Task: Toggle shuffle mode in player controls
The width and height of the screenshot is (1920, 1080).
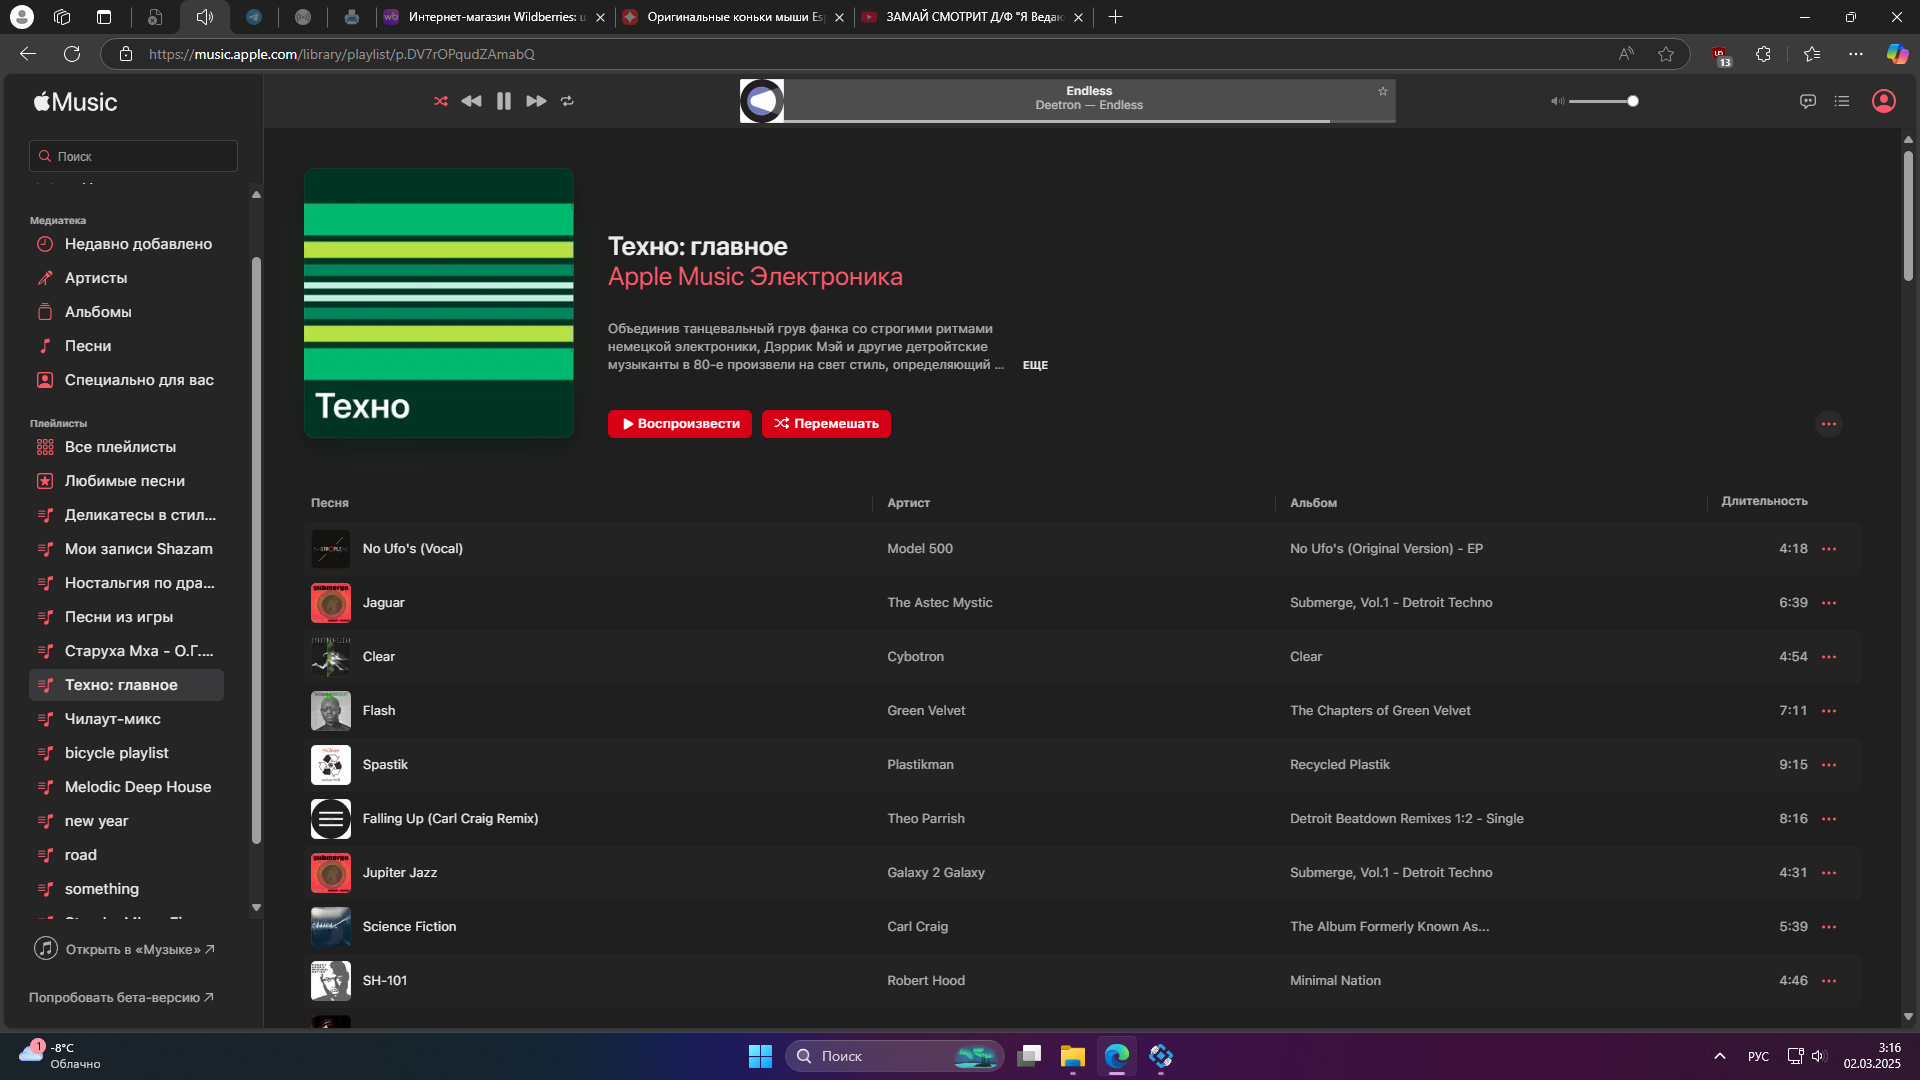Action: (441, 101)
